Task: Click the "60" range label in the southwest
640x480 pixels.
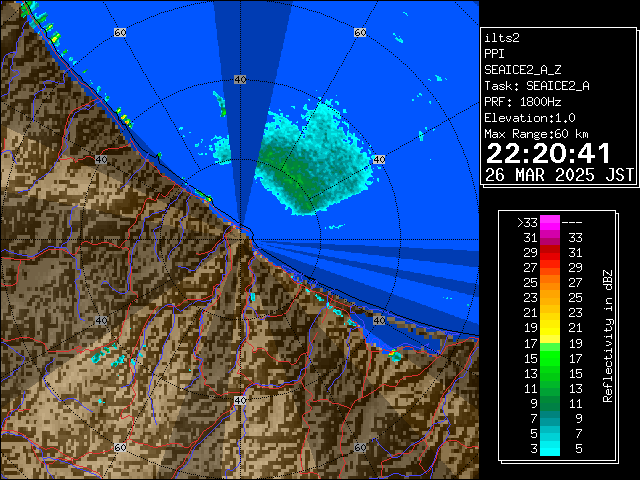Action: 120,447
